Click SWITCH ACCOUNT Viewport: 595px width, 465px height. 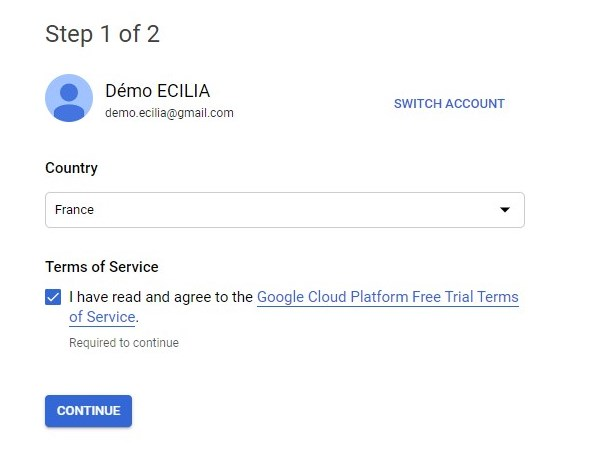tap(449, 104)
